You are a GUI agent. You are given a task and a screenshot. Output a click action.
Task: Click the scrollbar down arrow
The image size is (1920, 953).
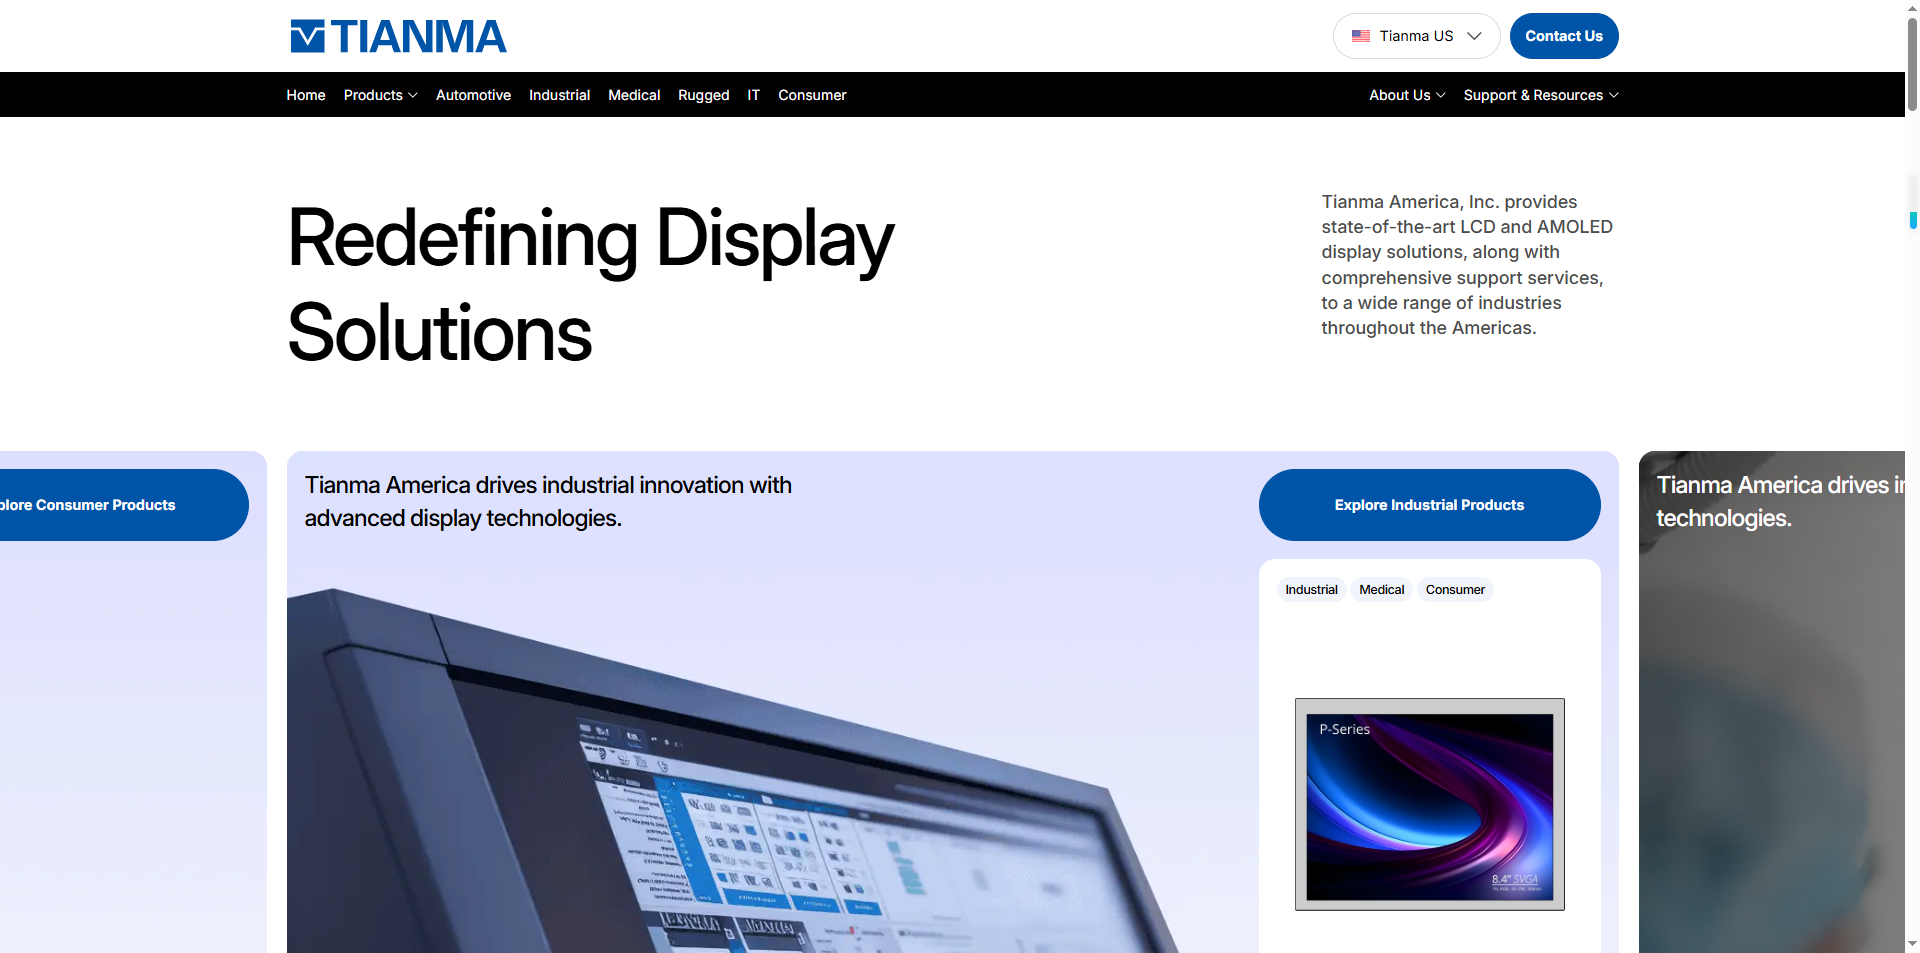click(1912, 944)
